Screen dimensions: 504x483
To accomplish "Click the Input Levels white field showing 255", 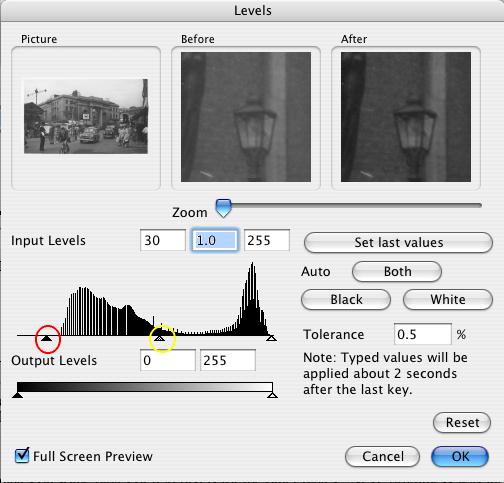I will (267, 240).
